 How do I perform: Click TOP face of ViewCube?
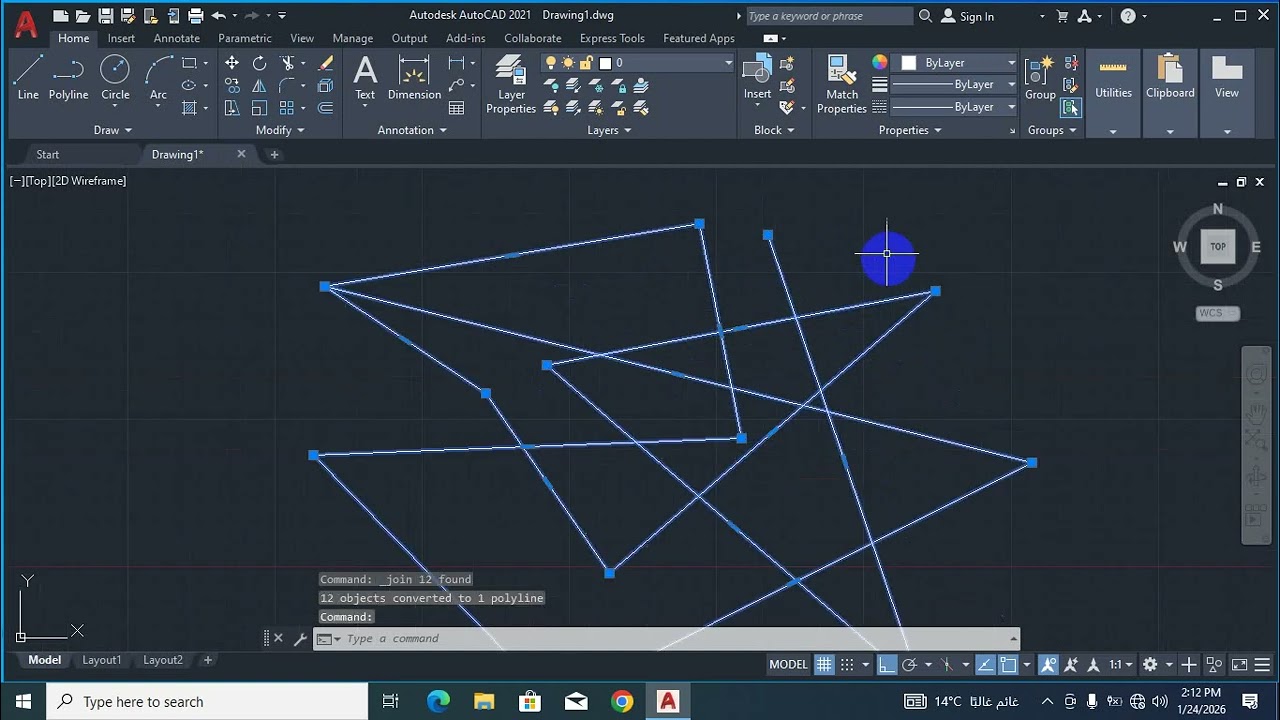(x=1218, y=246)
